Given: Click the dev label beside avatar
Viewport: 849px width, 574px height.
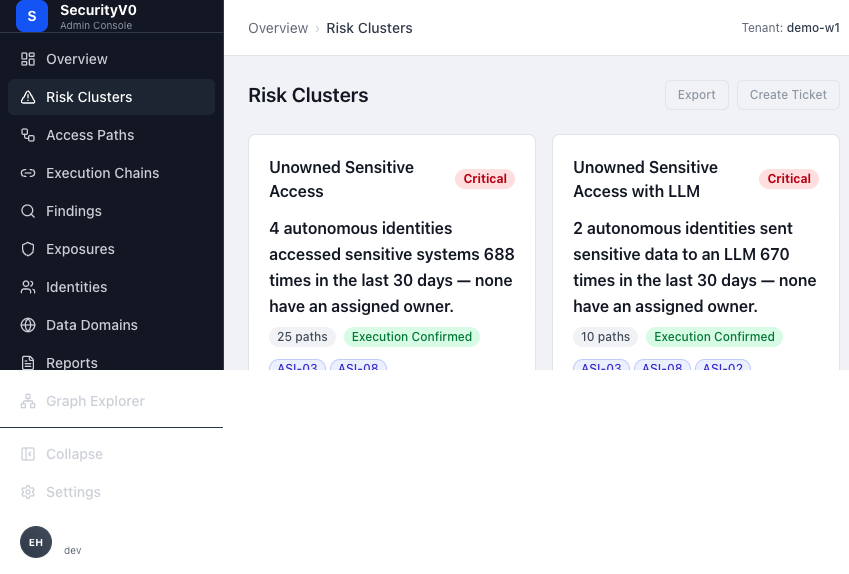Looking at the screenshot, I should coord(73,551).
